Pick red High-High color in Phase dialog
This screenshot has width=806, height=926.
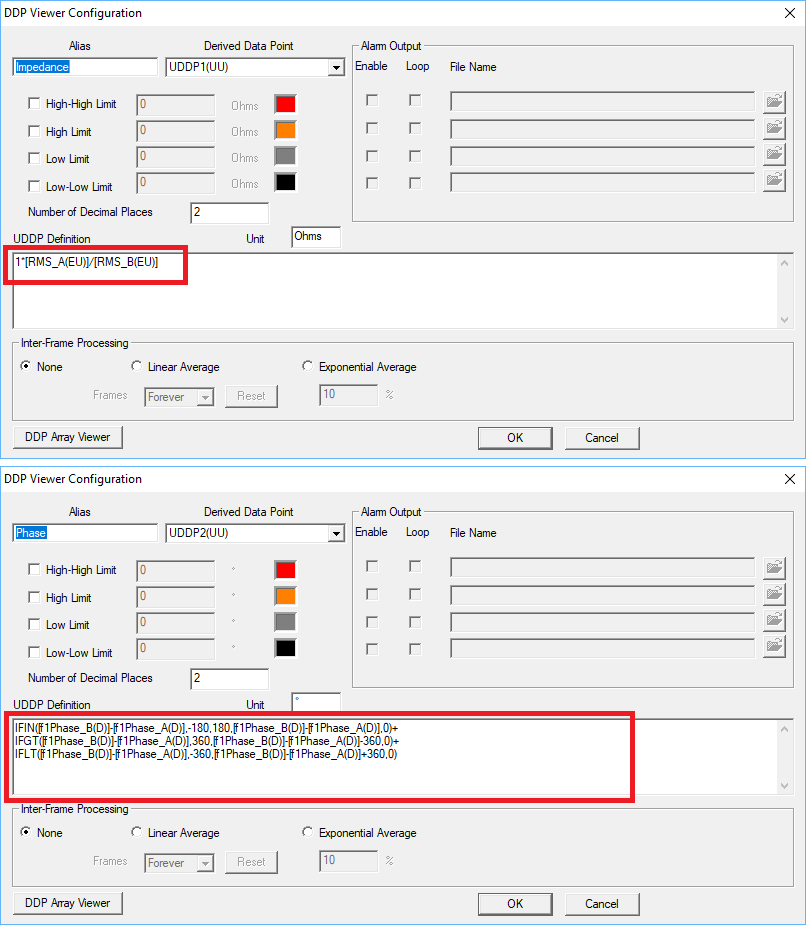point(285,570)
